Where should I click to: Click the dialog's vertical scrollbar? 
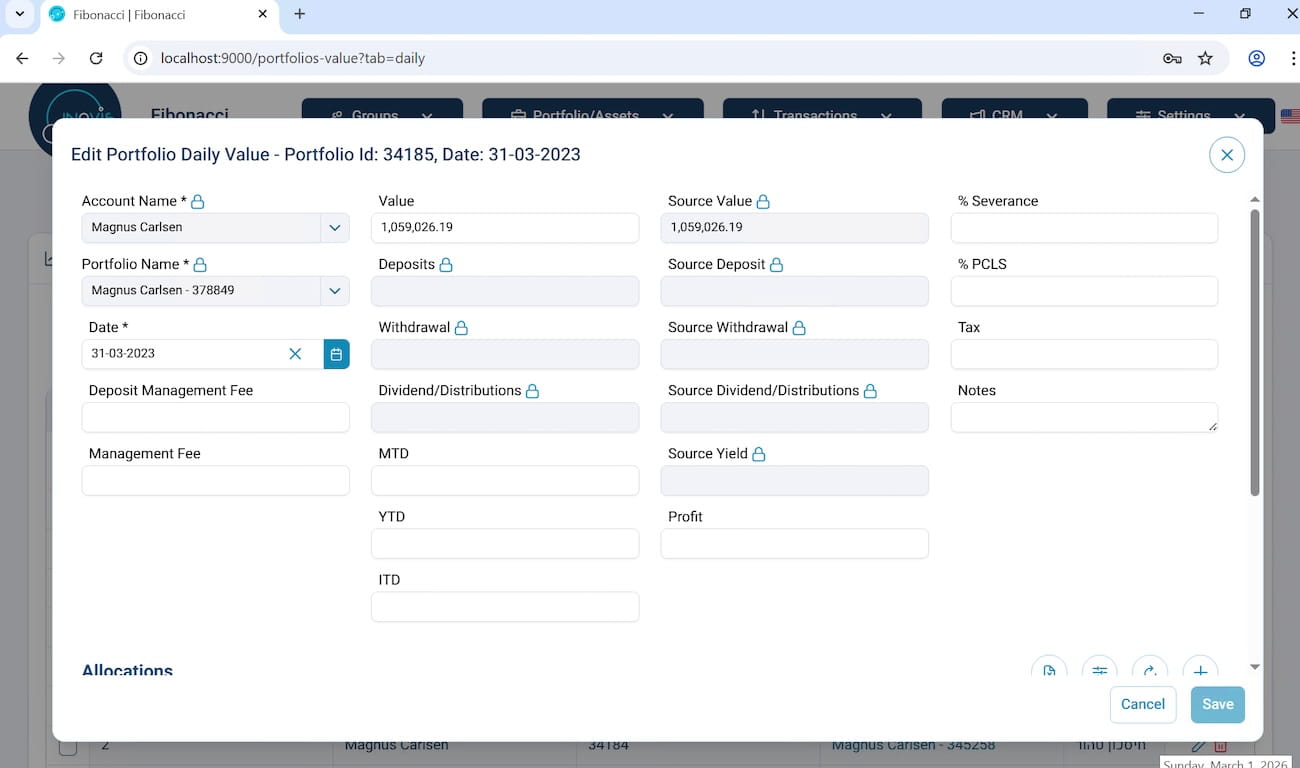[1255, 350]
